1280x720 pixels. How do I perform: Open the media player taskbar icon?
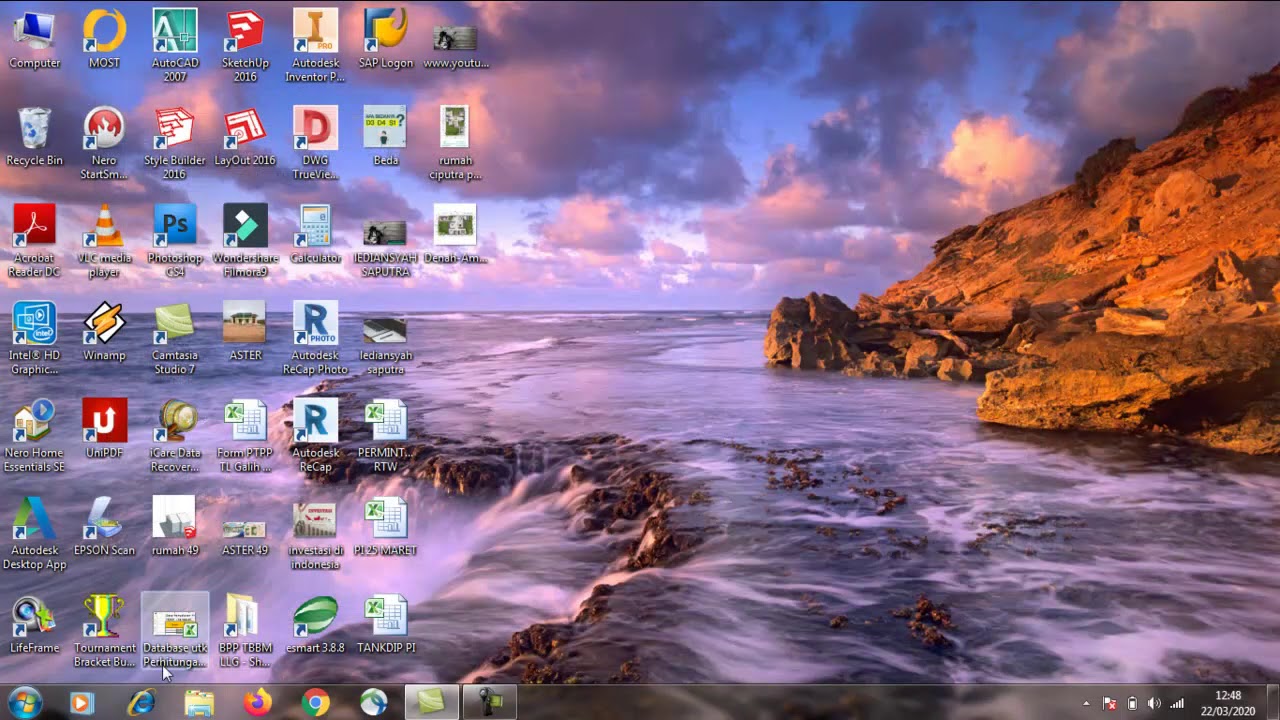pyautogui.click(x=80, y=703)
